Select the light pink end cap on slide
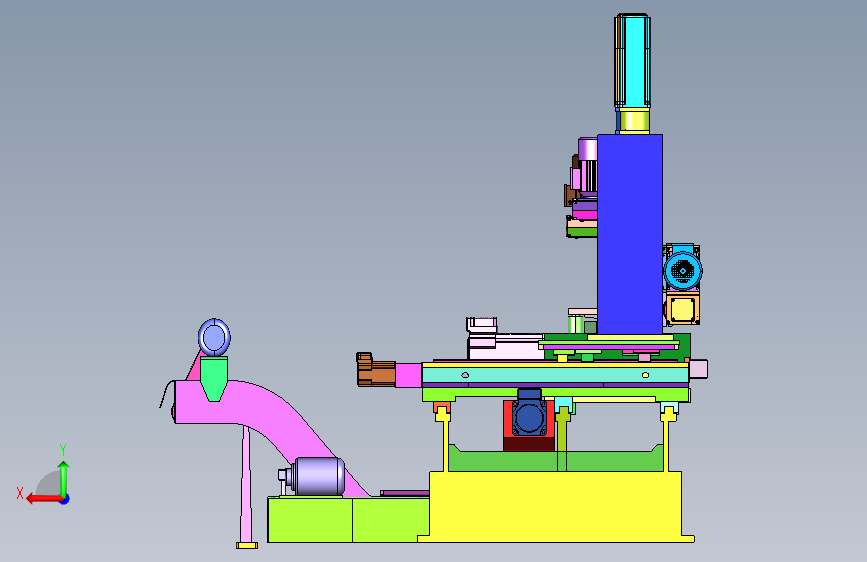This screenshot has height=562, width=867. pos(698,369)
